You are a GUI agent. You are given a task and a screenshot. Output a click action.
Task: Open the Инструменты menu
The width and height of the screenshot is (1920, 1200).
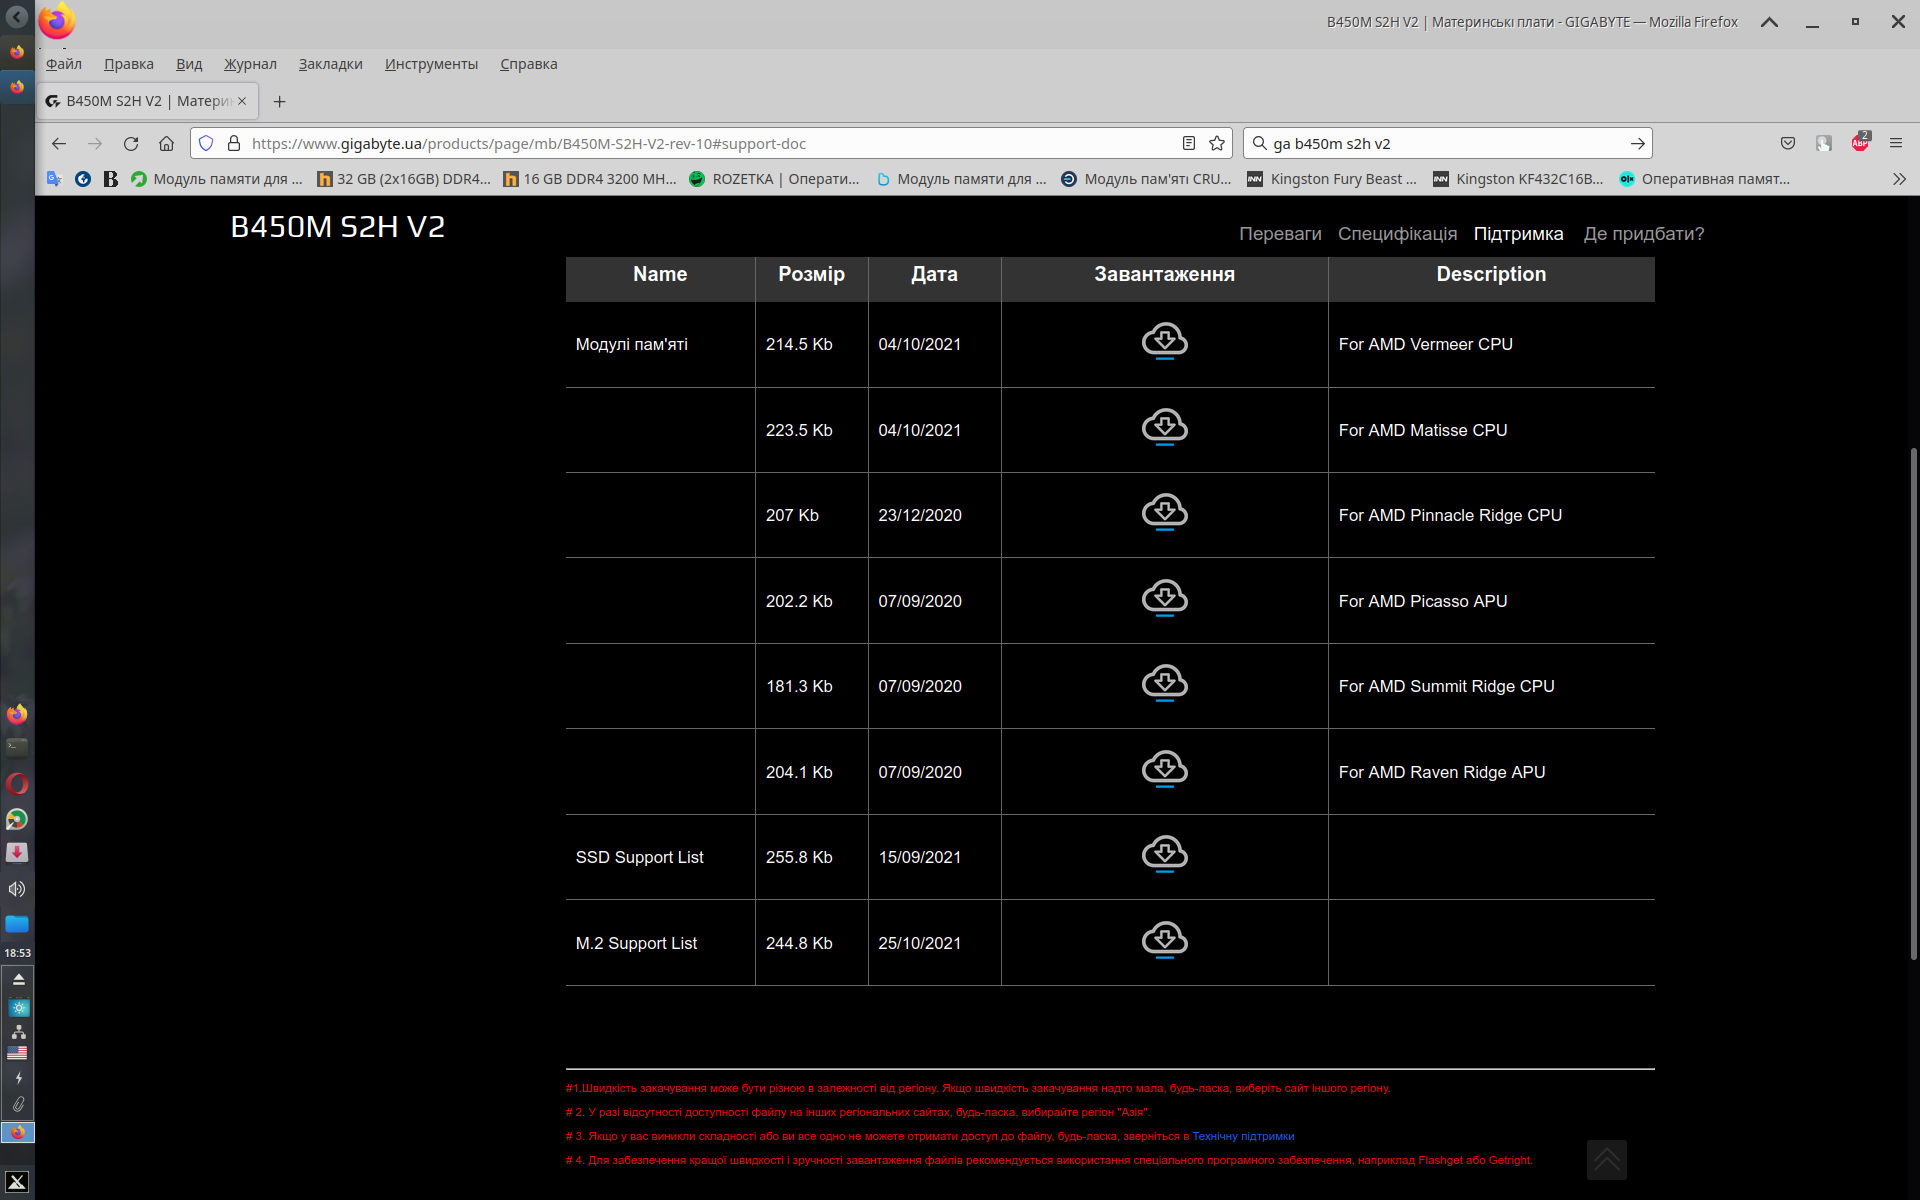click(431, 64)
